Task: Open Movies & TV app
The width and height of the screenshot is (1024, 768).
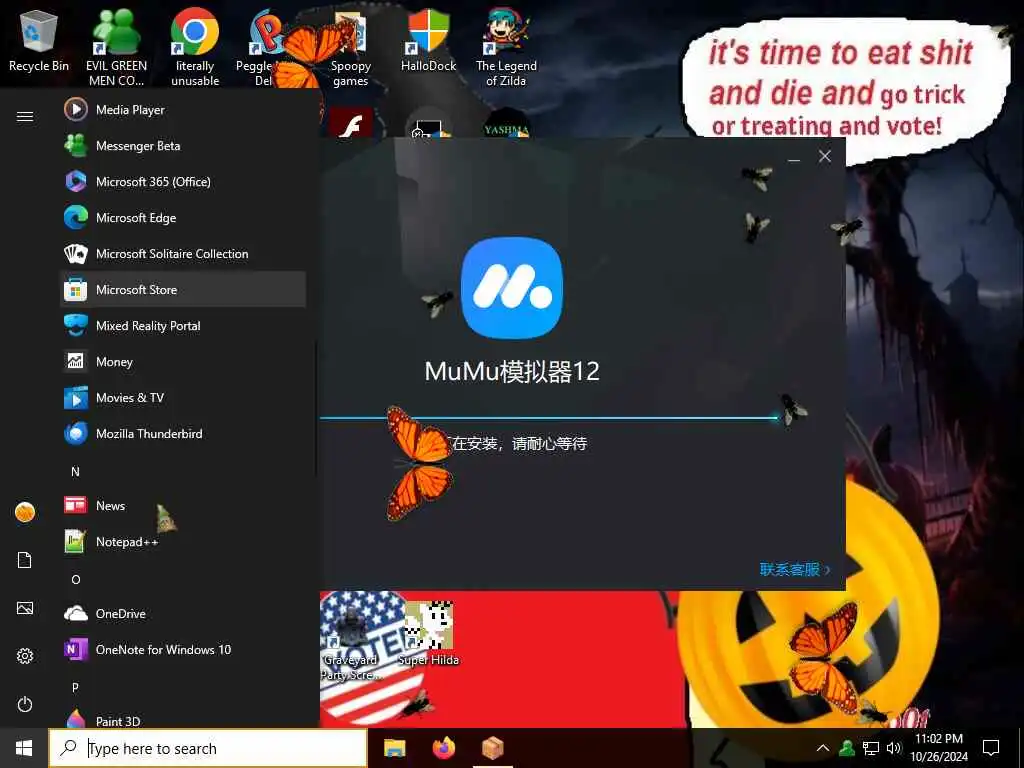Action: [183, 397]
